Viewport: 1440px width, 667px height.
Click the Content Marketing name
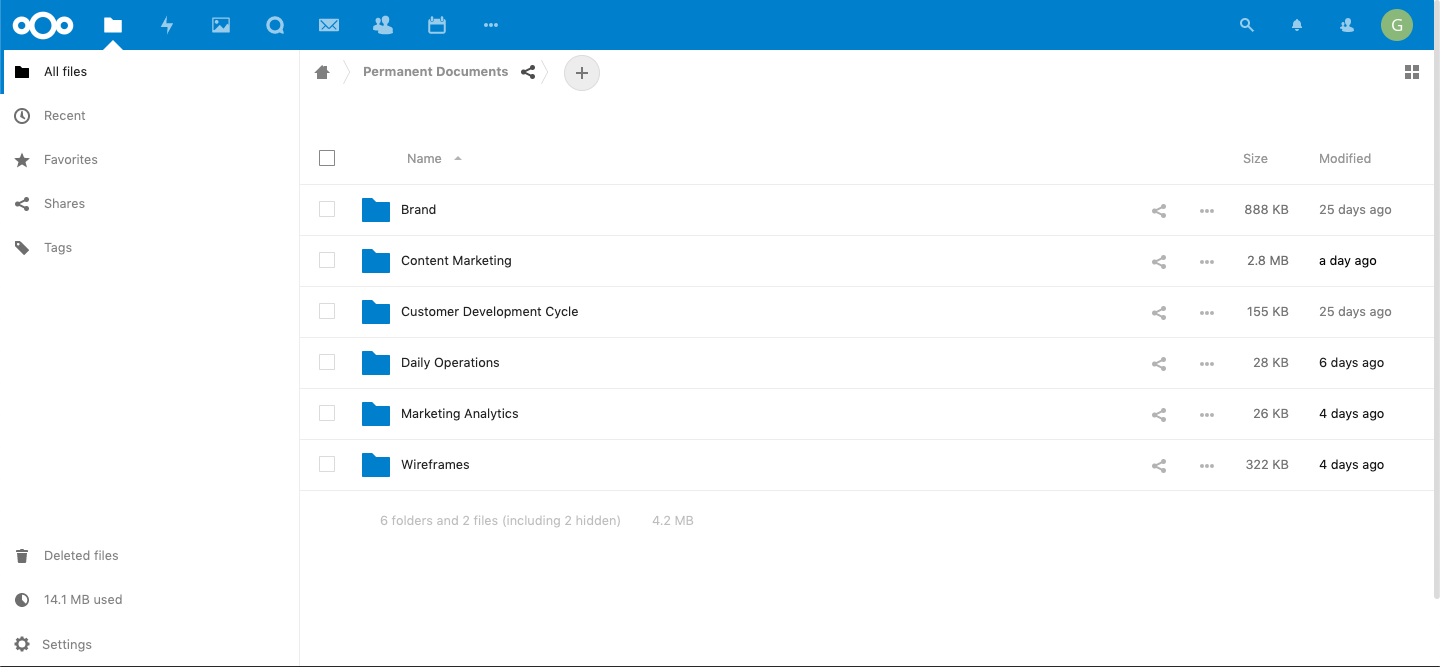456,261
